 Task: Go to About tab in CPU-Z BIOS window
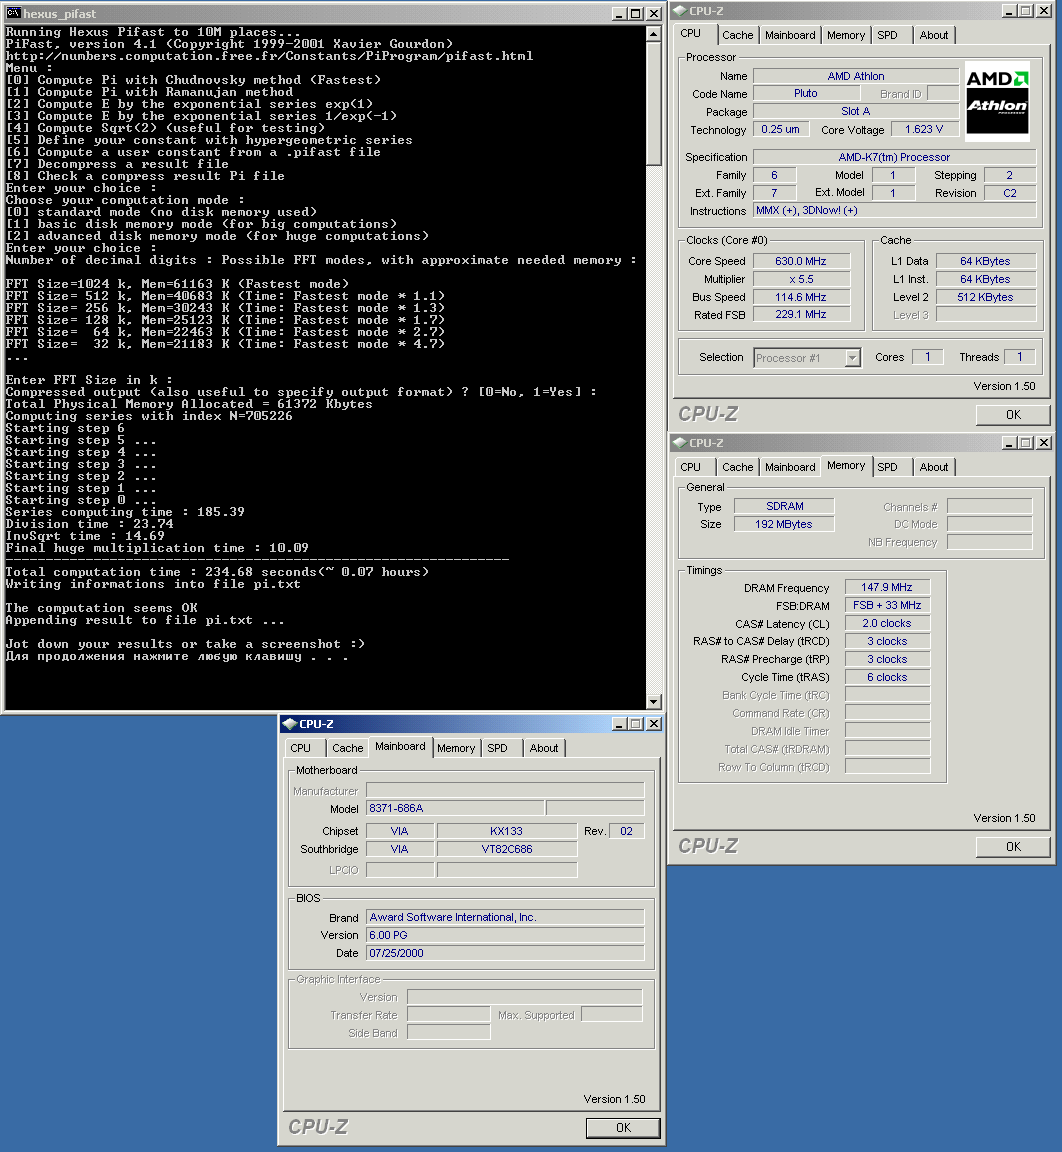(544, 748)
